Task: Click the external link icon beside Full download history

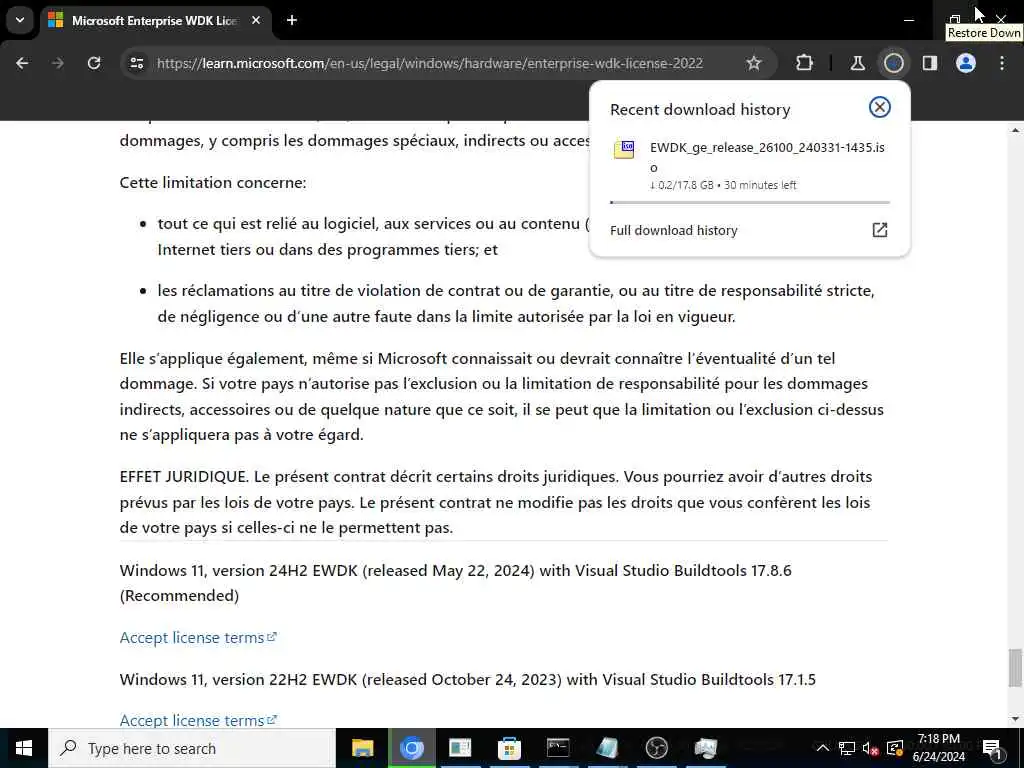Action: tap(880, 230)
